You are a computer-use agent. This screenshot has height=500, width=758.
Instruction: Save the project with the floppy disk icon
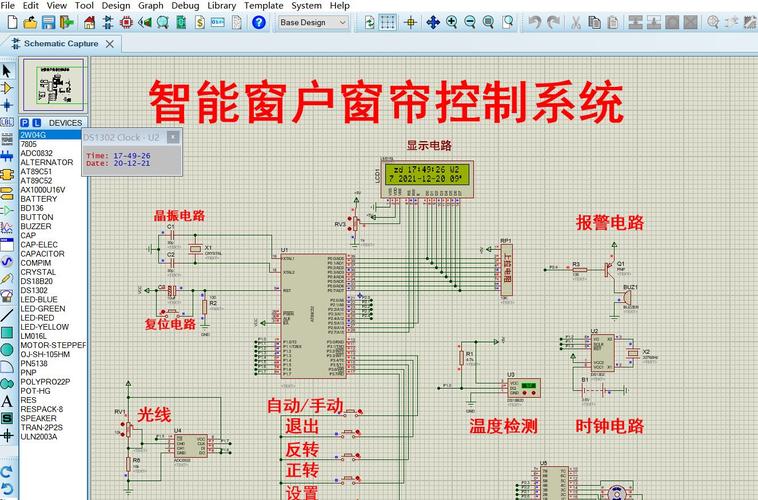click(x=48, y=22)
